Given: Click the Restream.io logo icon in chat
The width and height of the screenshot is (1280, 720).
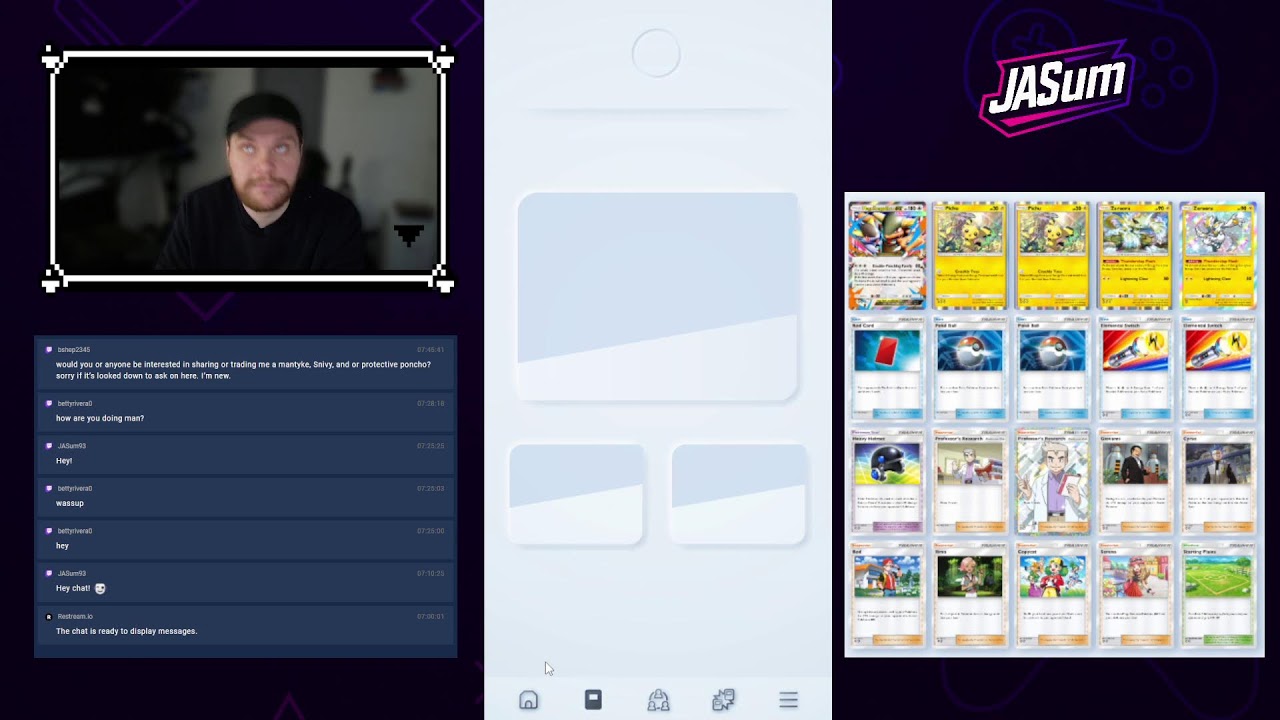Looking at the screenshot, I should (49, 617).
